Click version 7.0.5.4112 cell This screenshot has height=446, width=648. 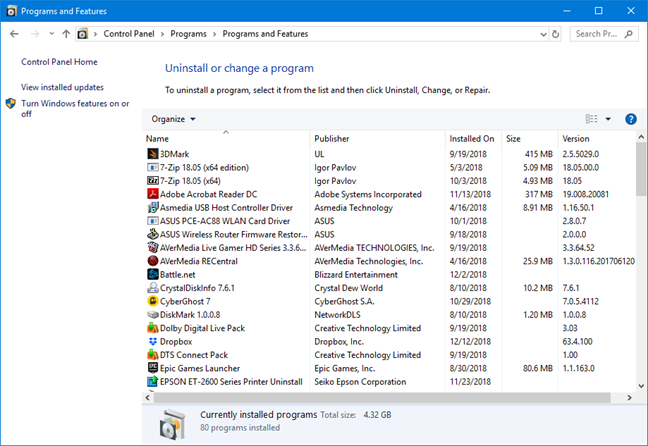click(x=580, y=301)
